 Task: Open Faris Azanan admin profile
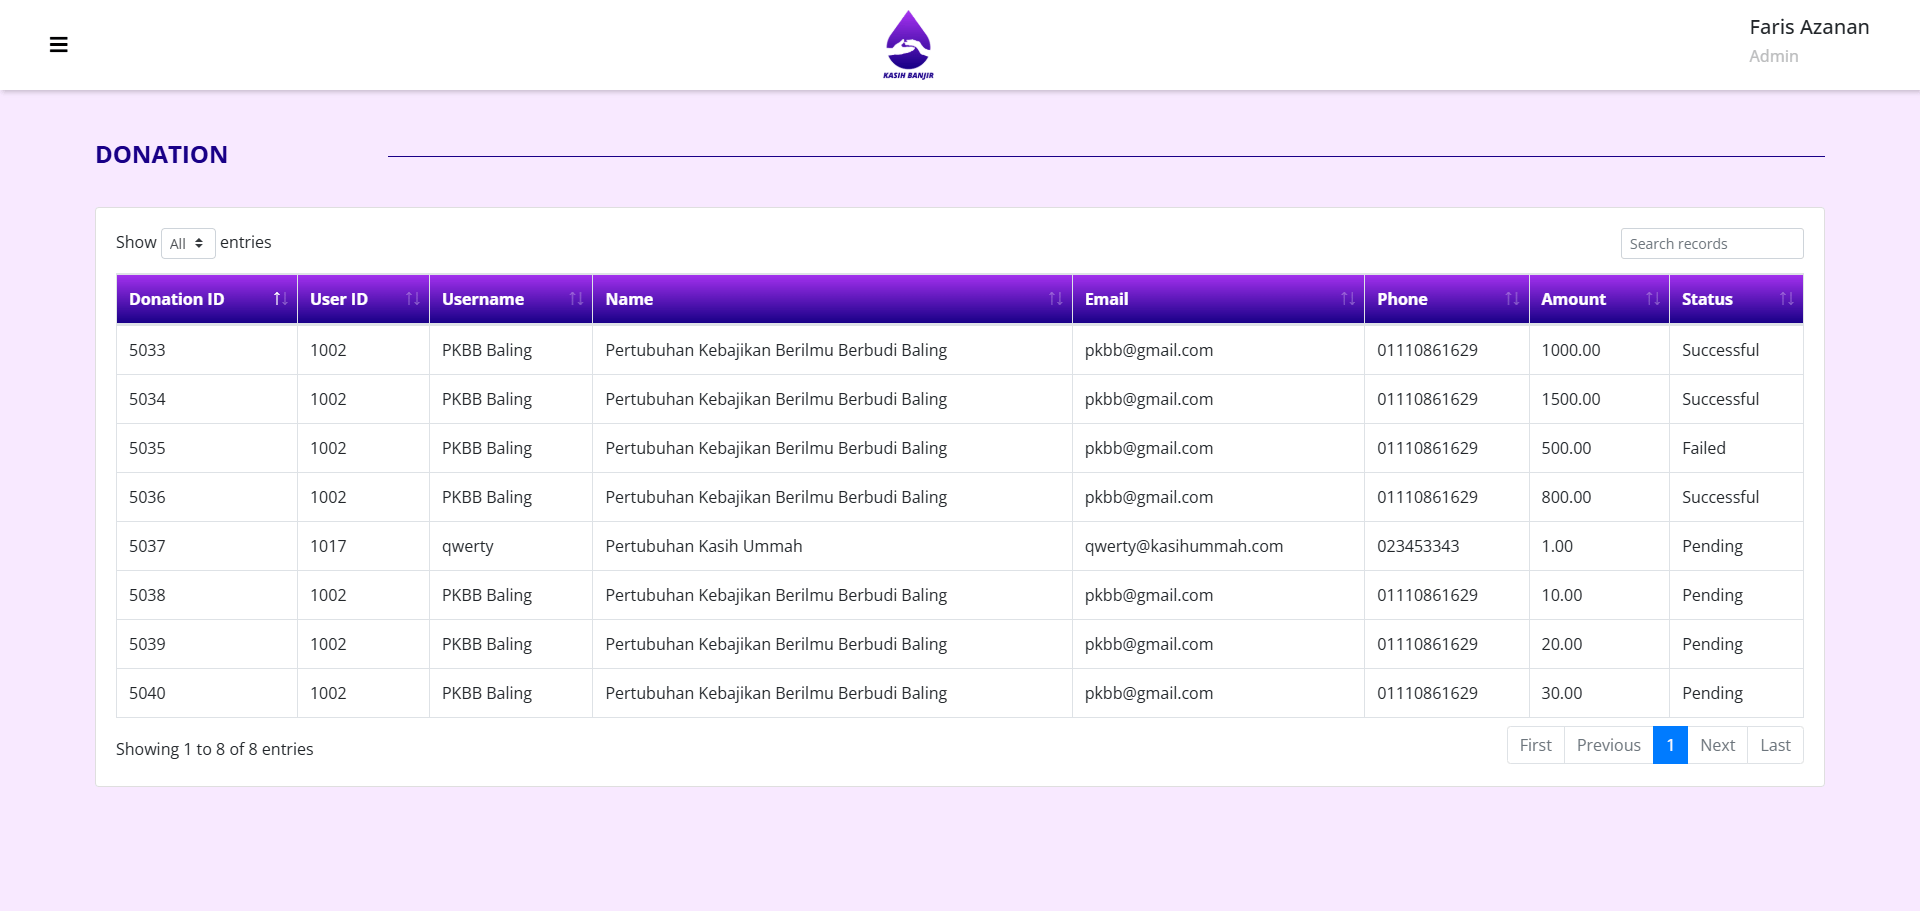click(1808, 40)
